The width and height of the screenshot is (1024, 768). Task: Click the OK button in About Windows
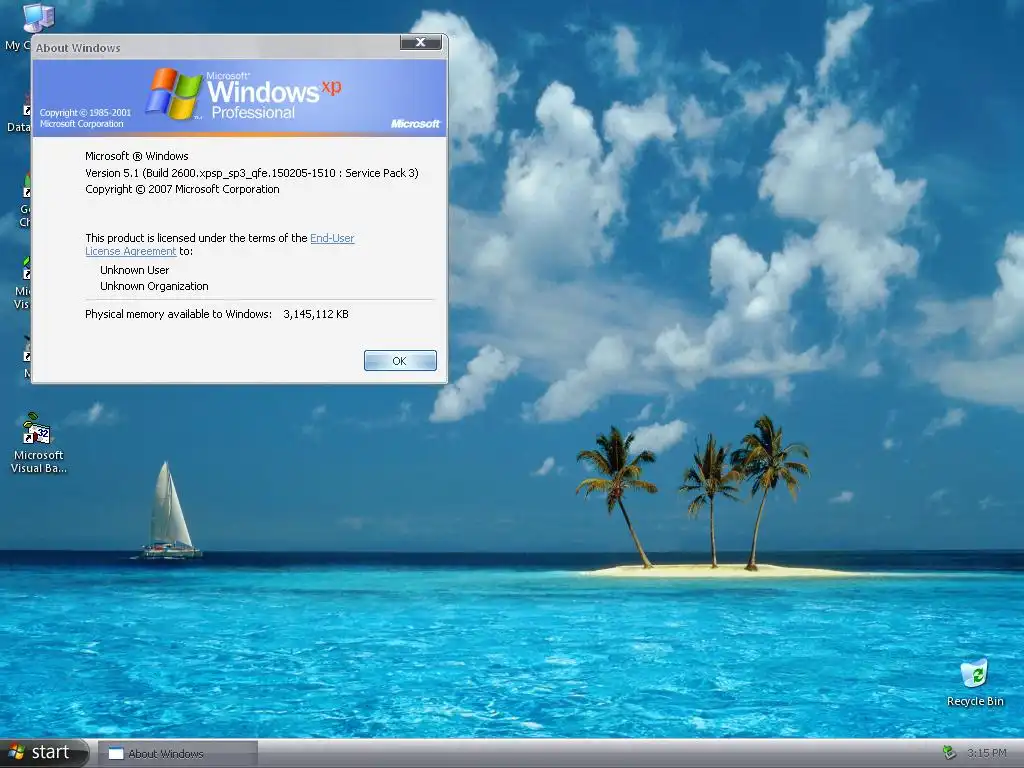[x=400, y=360]
